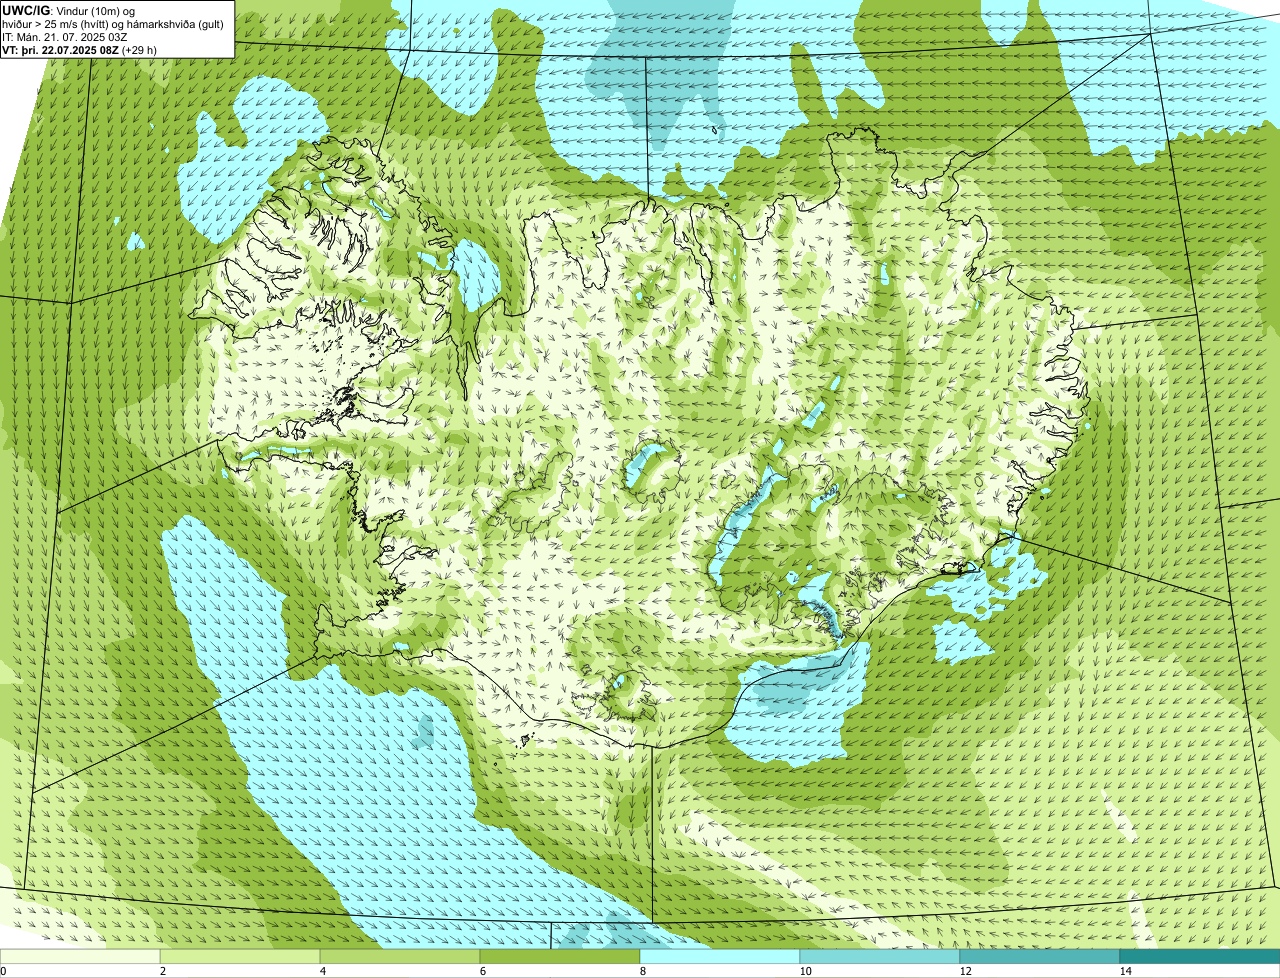
Task: Click the pale yellow 0–2 m/s legend swatch
Action: point(80,956)
